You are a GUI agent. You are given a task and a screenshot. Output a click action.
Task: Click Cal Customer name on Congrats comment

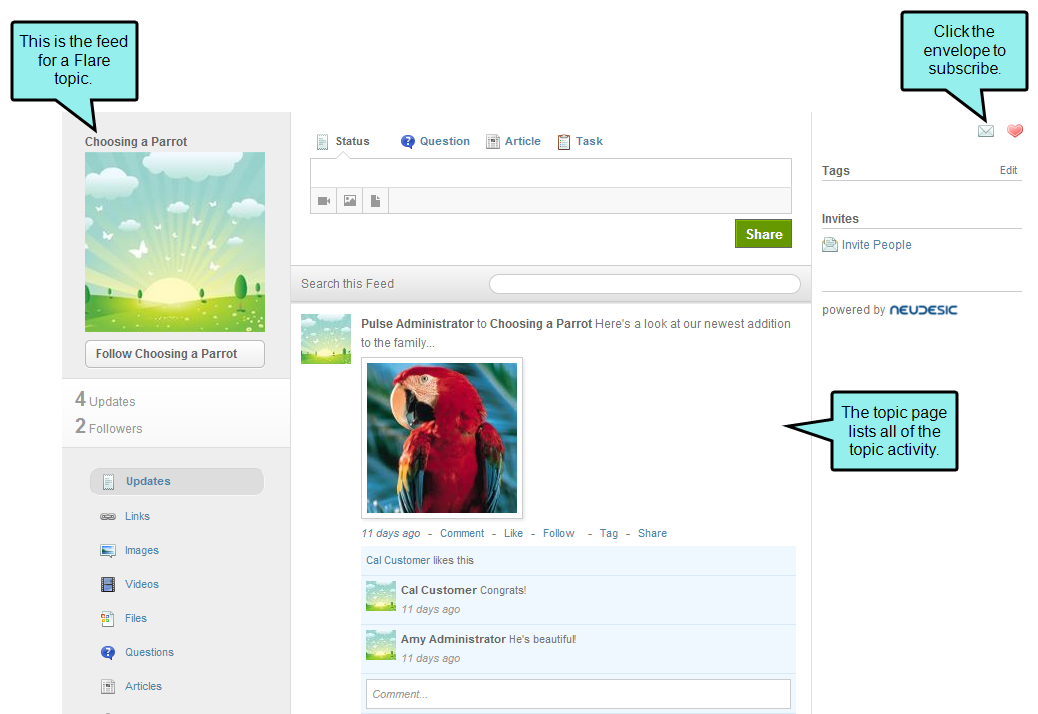[439, 590]
